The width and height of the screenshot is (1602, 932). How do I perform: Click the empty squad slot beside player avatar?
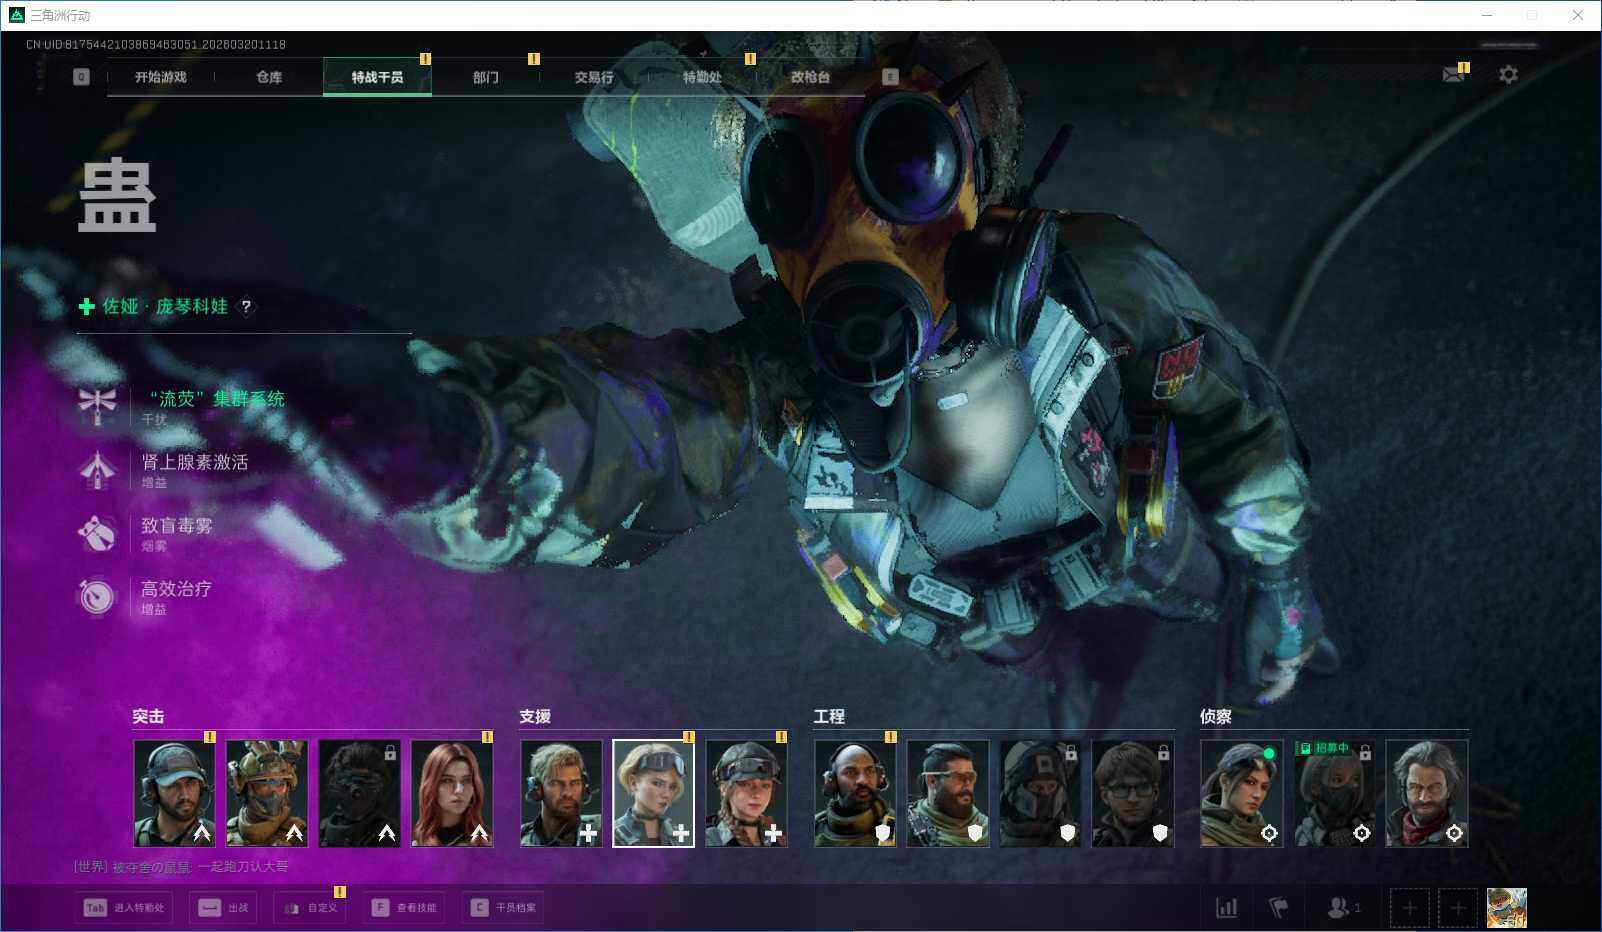[x=1458, y=908]
